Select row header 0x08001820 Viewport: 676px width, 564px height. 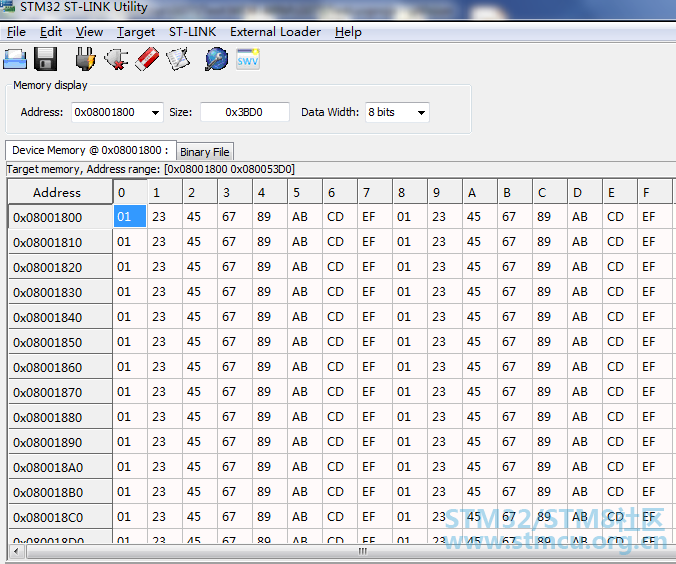pos(60,267)
